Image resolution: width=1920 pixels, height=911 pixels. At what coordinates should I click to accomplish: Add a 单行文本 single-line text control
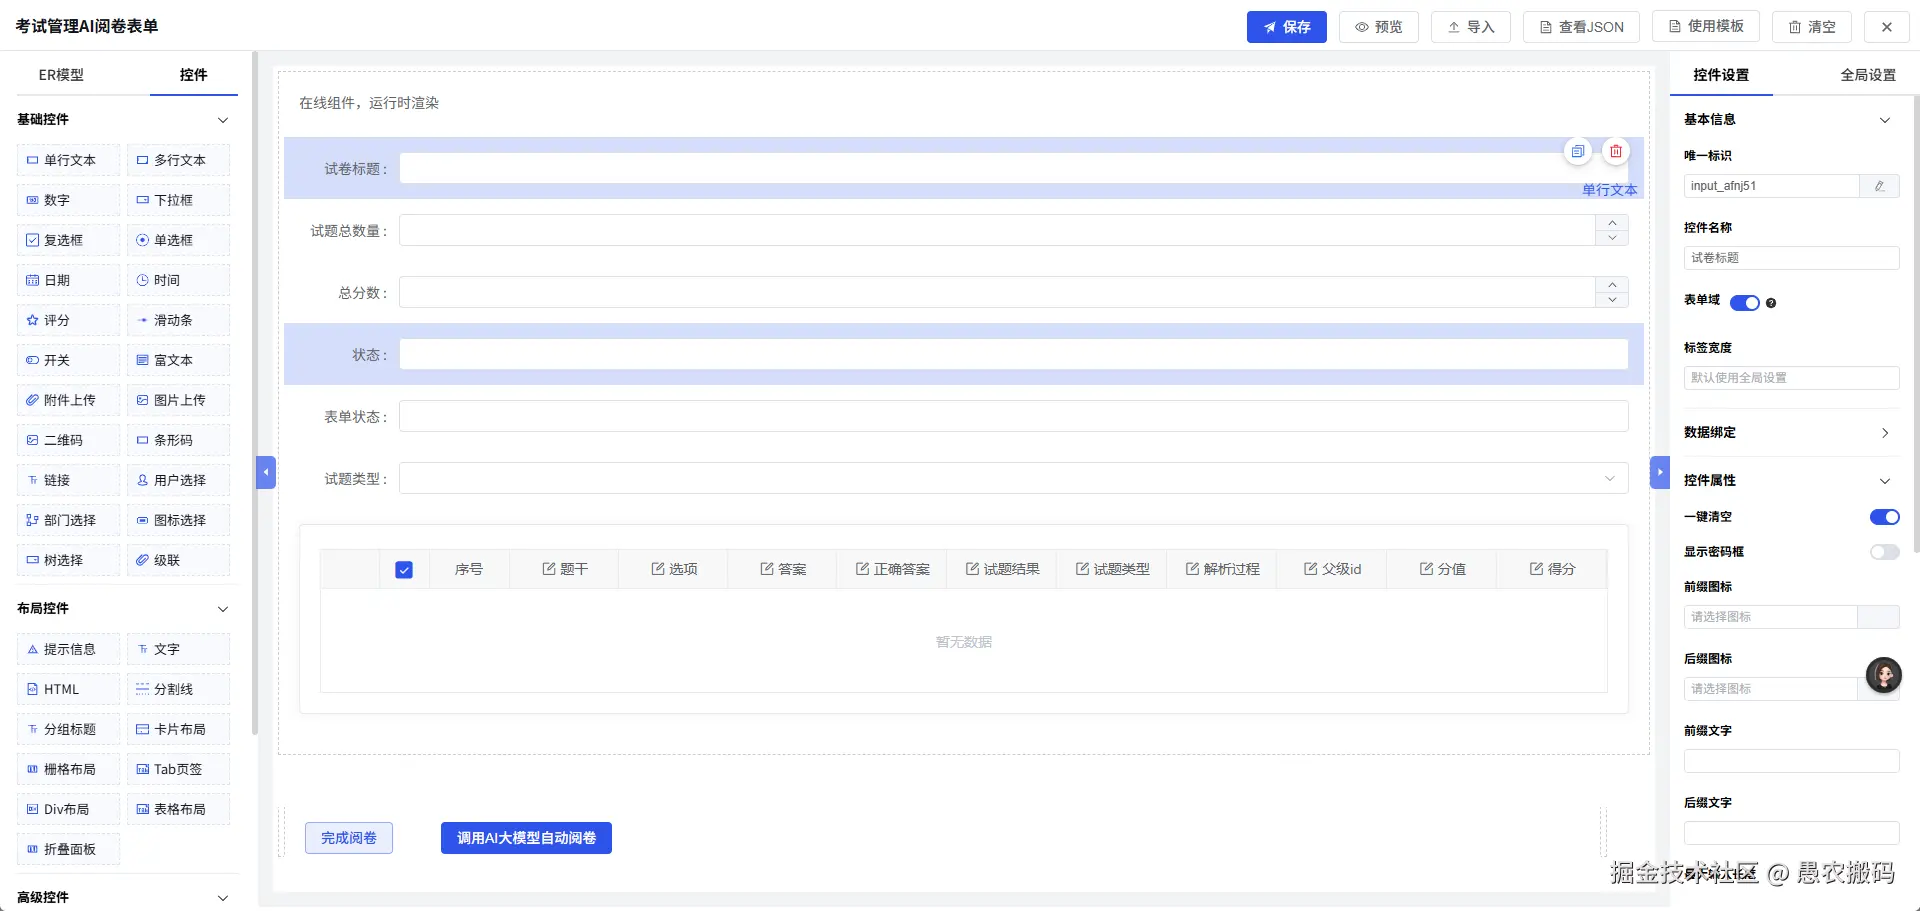tap(68, 160)
